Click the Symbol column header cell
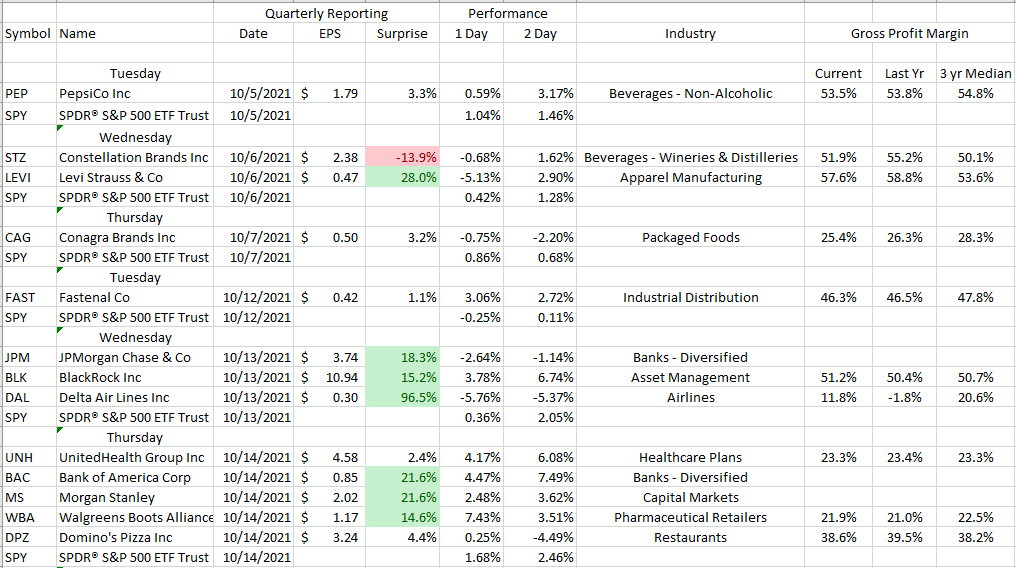Screen dimensions: 1016x568 coord(28,33)
